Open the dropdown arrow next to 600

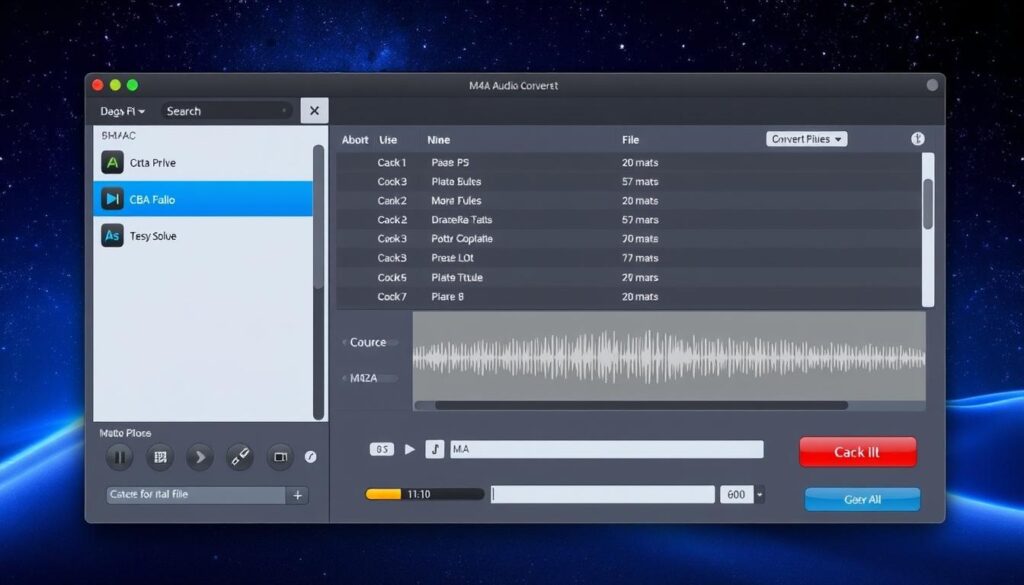pos(760,494)
